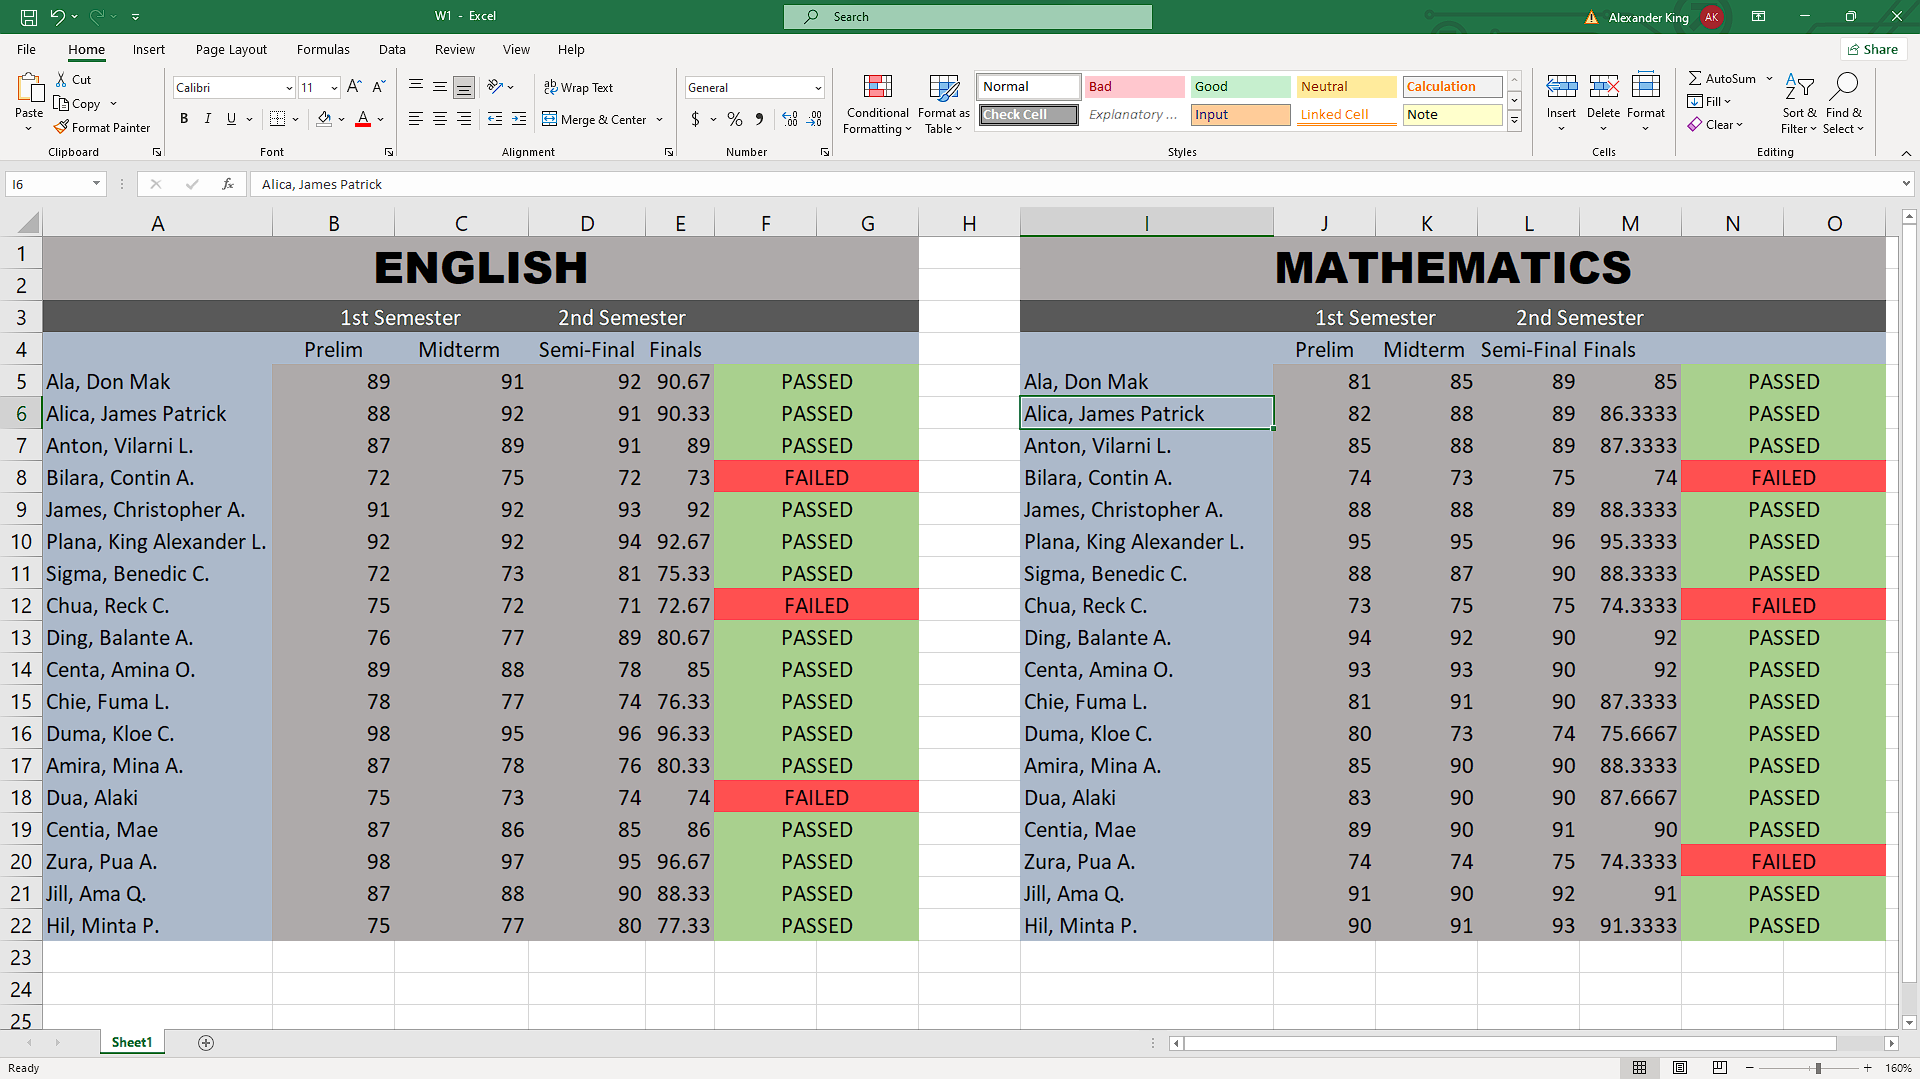Image resolution: width=1920 pixels, height=1080 pixels.
Task: Expand the formula bar
Action: [x=1906, y=184]
